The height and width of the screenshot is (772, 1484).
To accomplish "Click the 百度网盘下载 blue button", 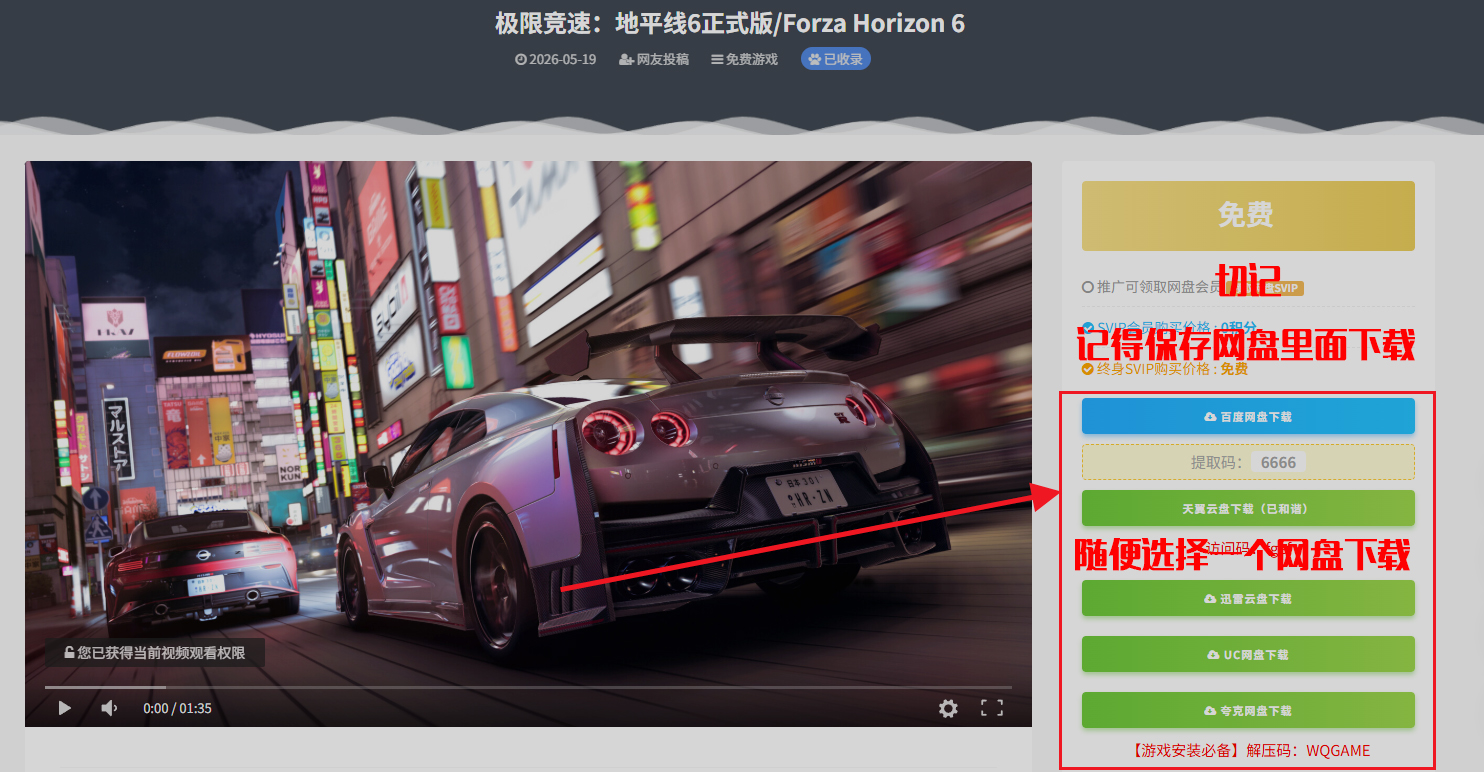I will pos(1248,416).
